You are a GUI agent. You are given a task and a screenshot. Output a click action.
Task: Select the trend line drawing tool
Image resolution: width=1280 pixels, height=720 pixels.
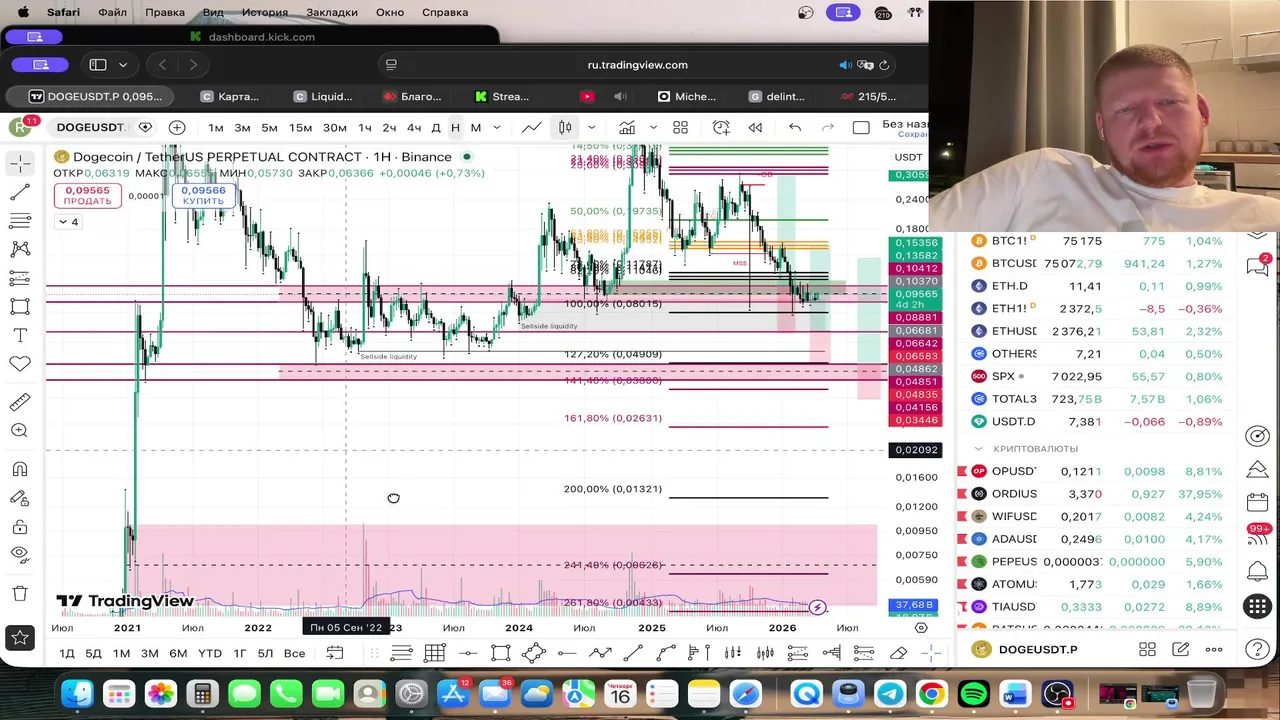coord(20,192)
